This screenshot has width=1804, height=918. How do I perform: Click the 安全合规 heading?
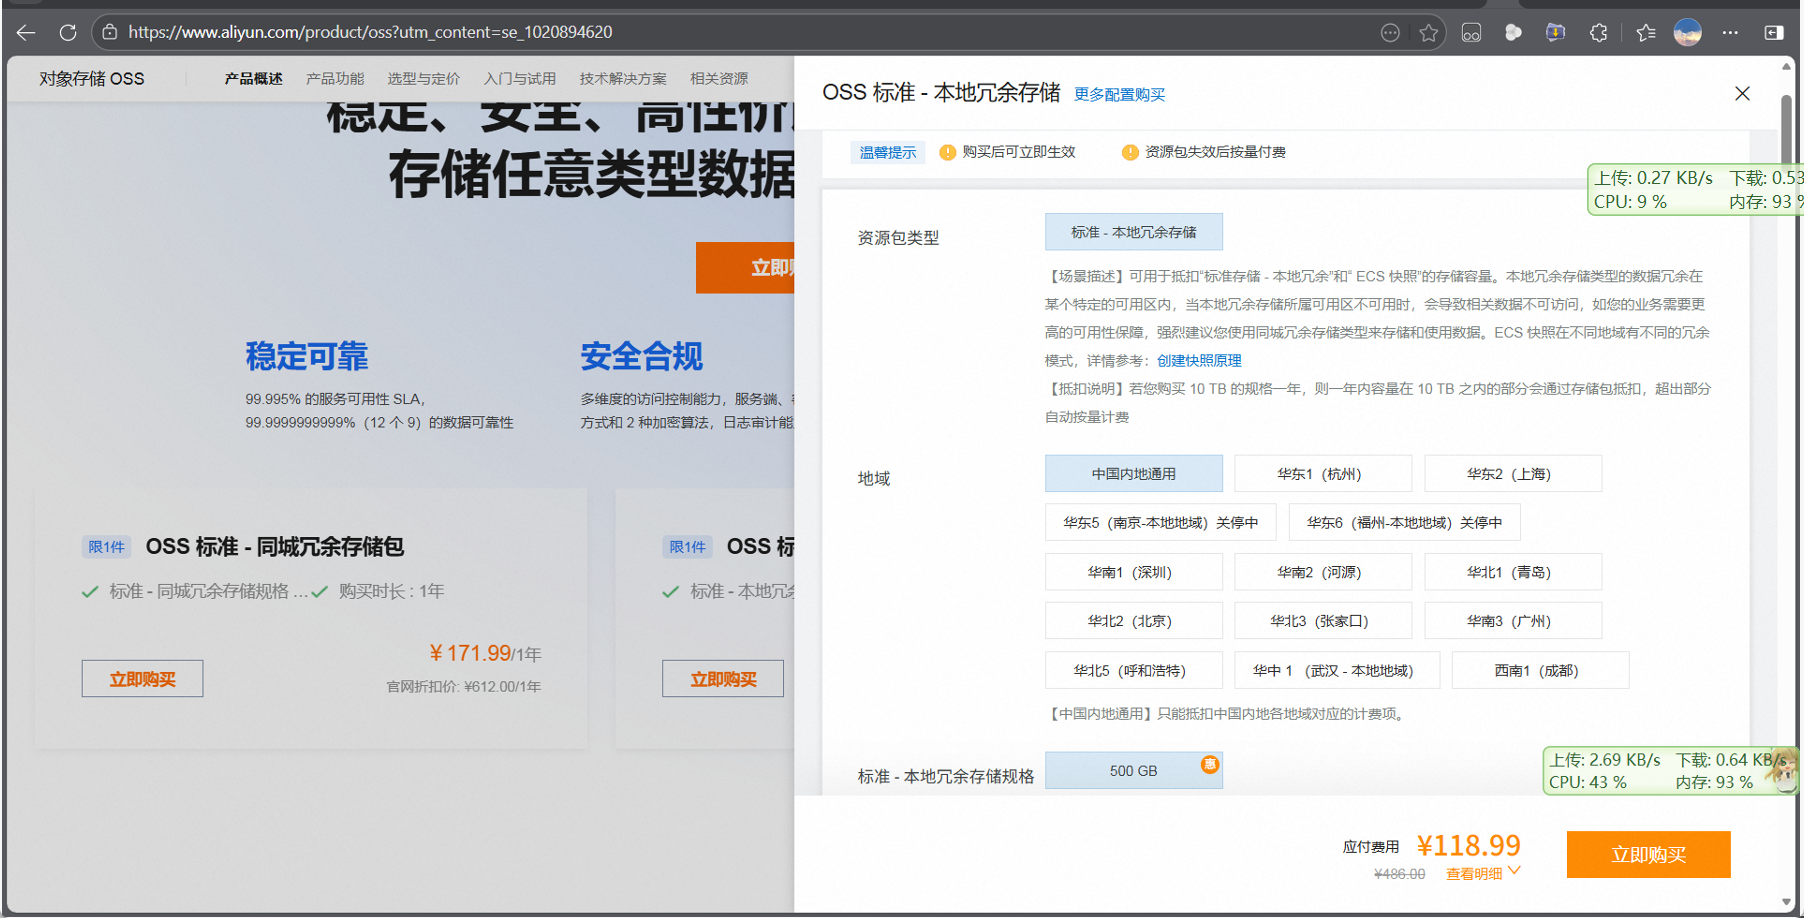(x=642, y=356)
